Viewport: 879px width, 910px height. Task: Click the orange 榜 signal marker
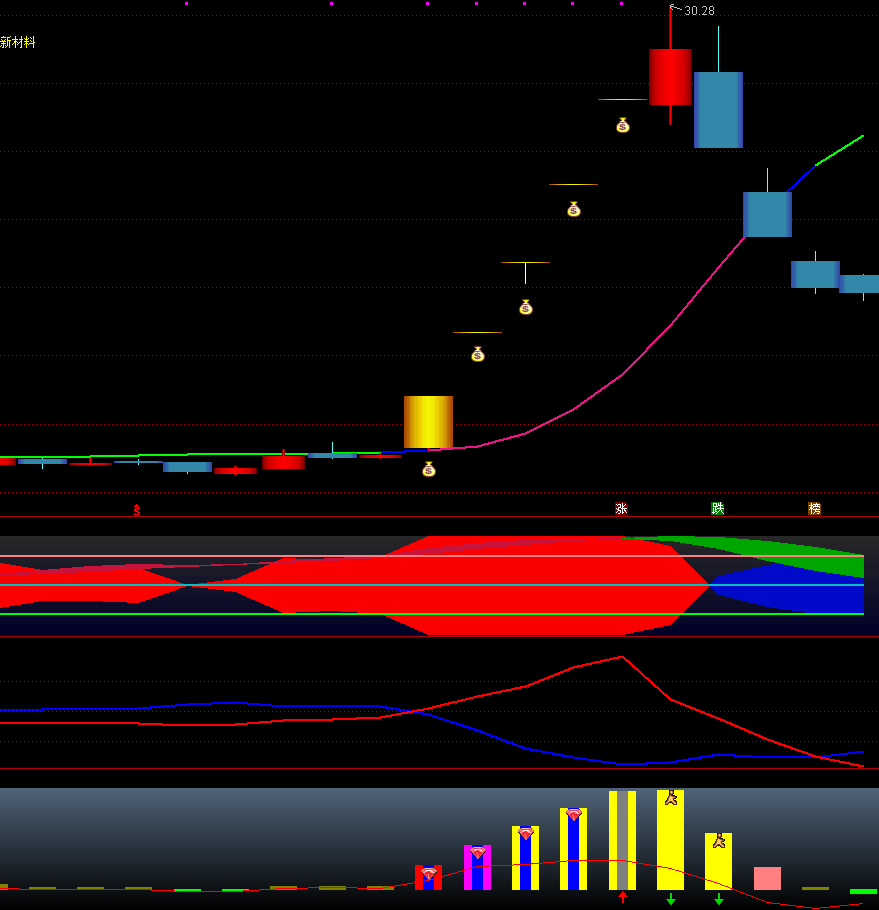[814, 508]
